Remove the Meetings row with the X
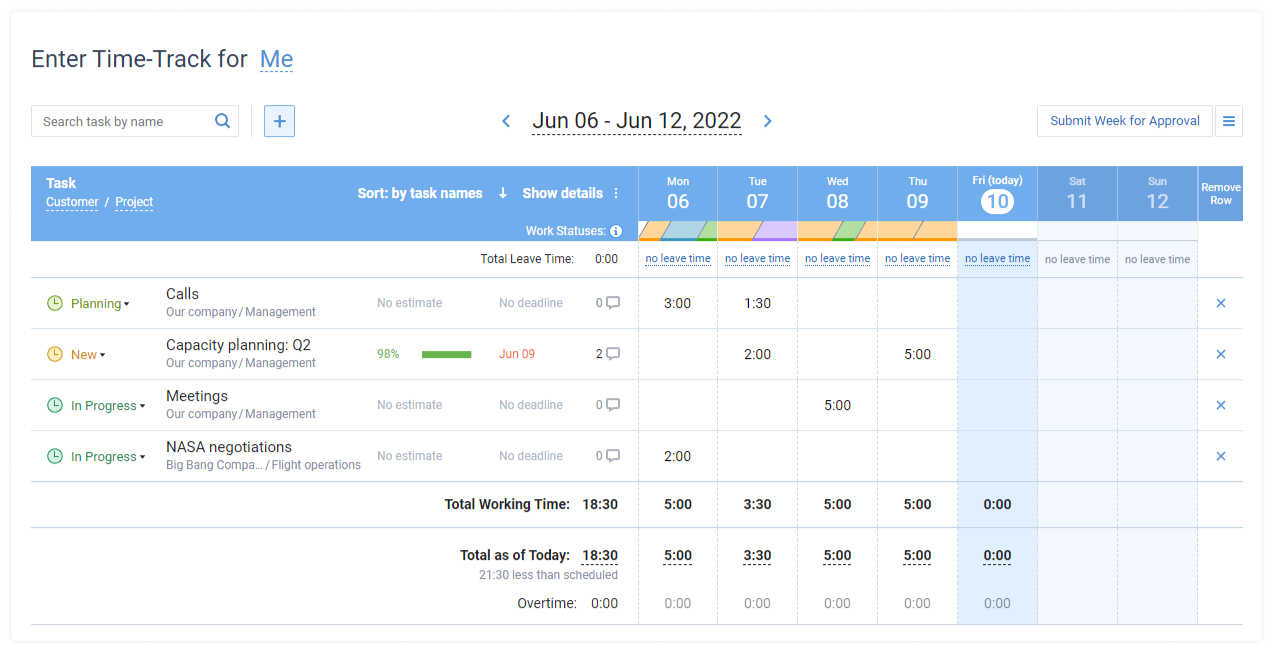This screenshot has width=1275, height=657. (x=1220, y=405)
